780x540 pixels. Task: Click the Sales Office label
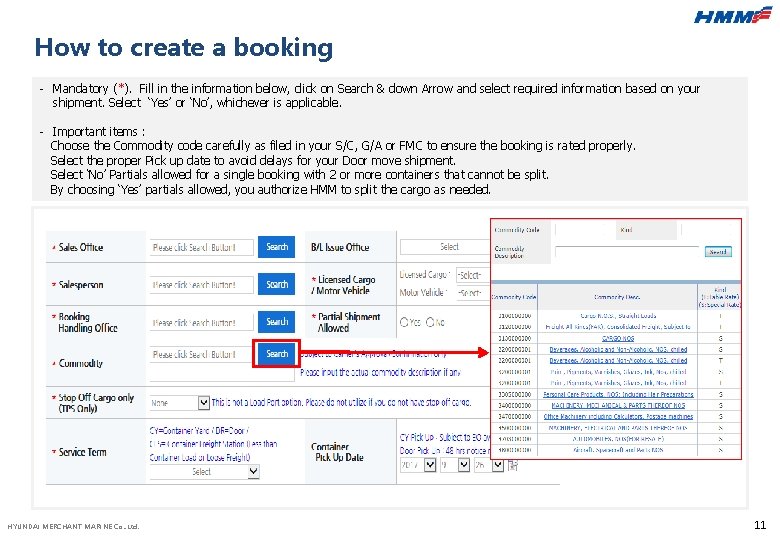tap(81, 247)
